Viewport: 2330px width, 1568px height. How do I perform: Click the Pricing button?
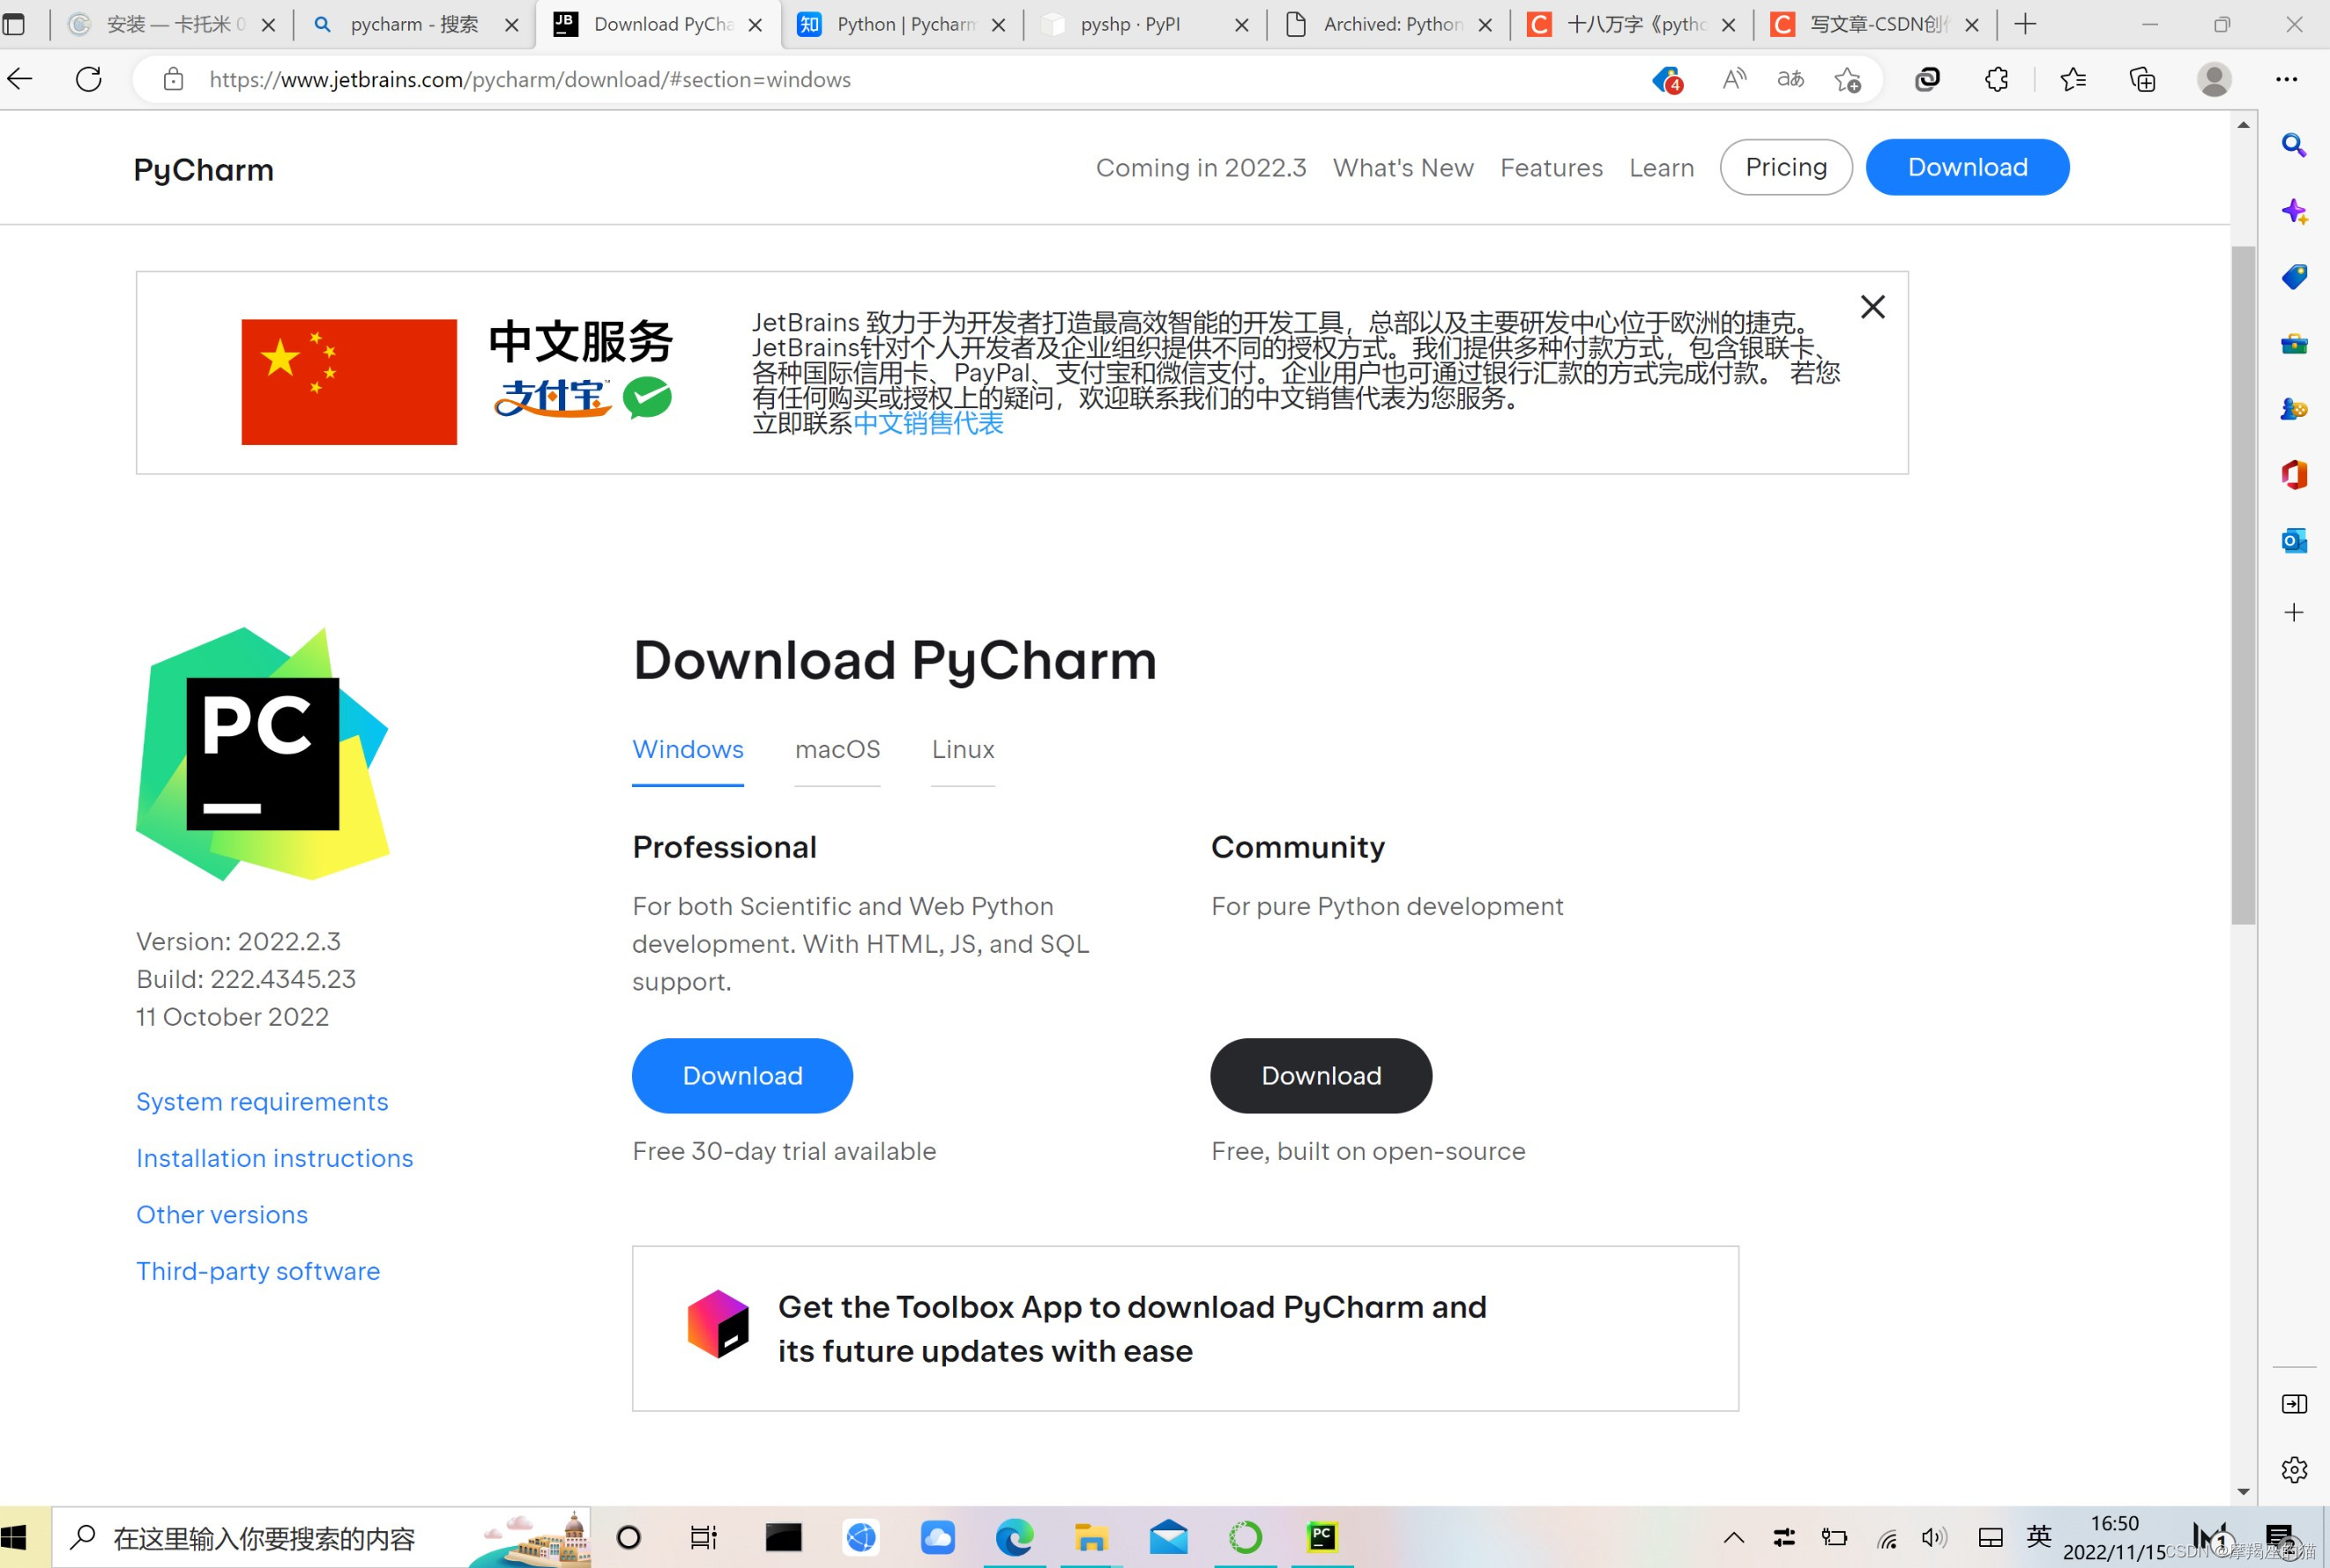click(1785, 167)
